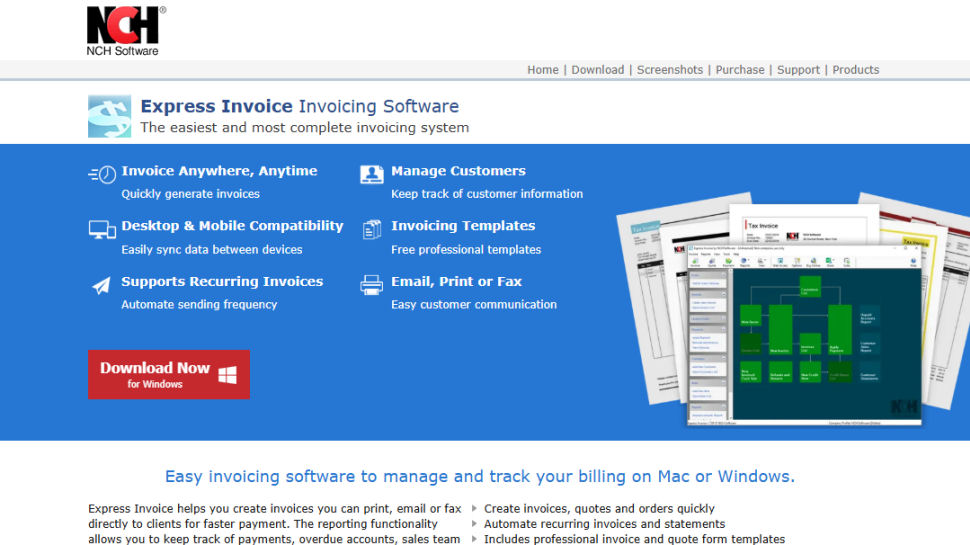Viewport: 970px width, 545px height.
Task: Click 'Create invoices, quotes and orders quickly' bullet
Action: tap(599, 509)
